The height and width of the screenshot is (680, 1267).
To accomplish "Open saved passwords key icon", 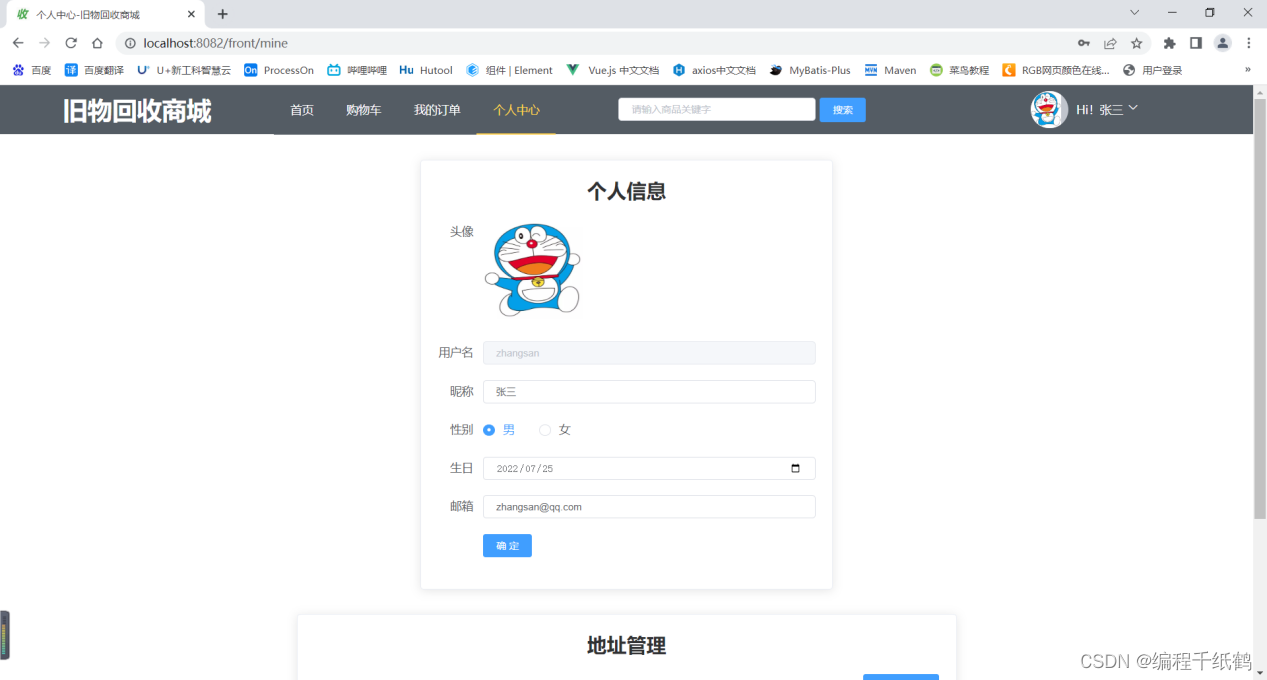I will (x=1084, y=43).
